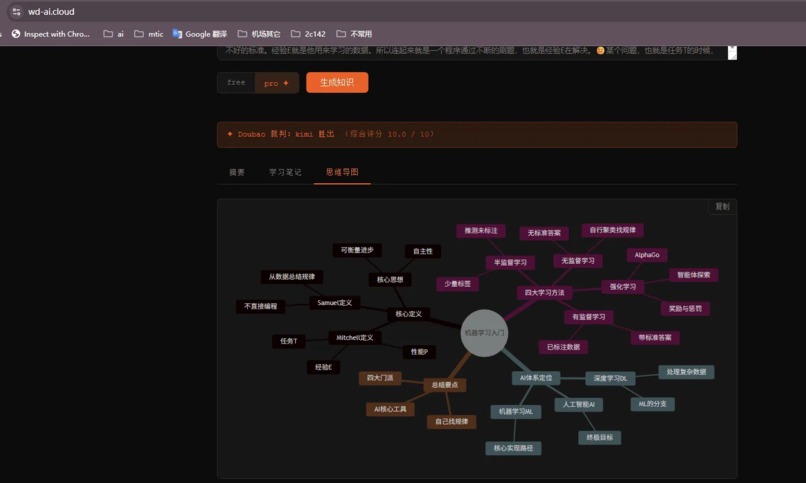Image resolution: width=806 pixels, height=483 pixels.
Task: Select the 总结要点 node
Action: pyautogui.click(x=445, y=385)
